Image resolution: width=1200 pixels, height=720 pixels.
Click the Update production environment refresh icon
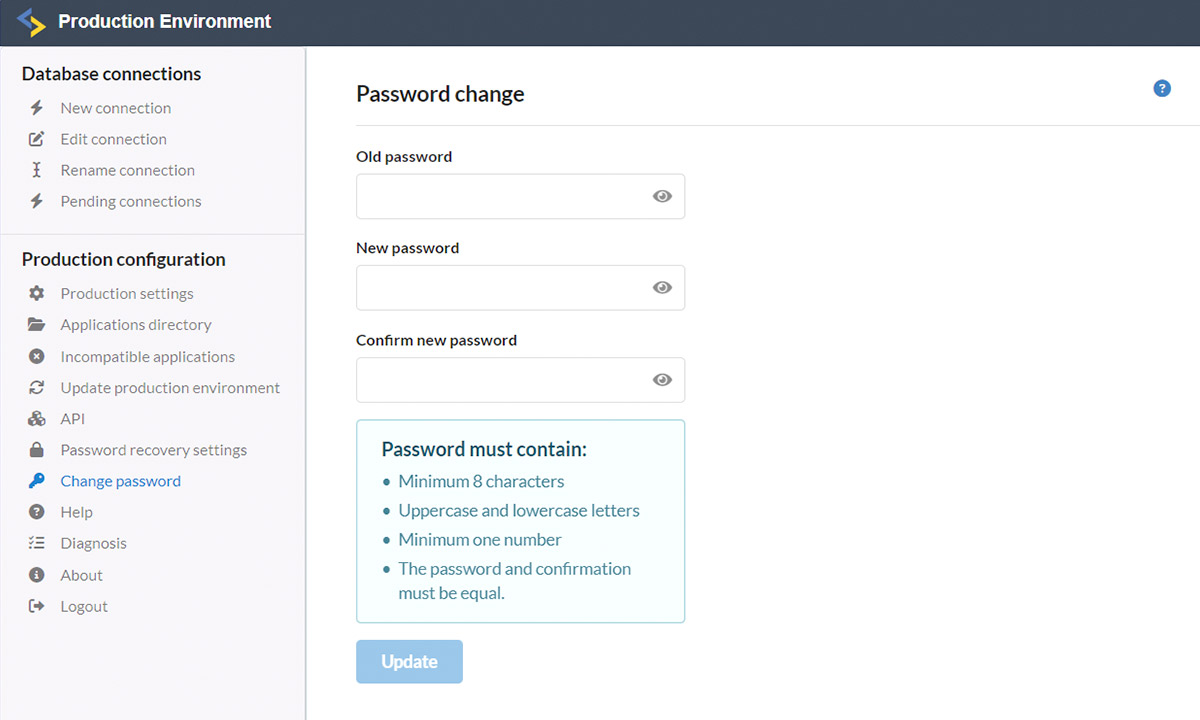[x=37, y=387]
